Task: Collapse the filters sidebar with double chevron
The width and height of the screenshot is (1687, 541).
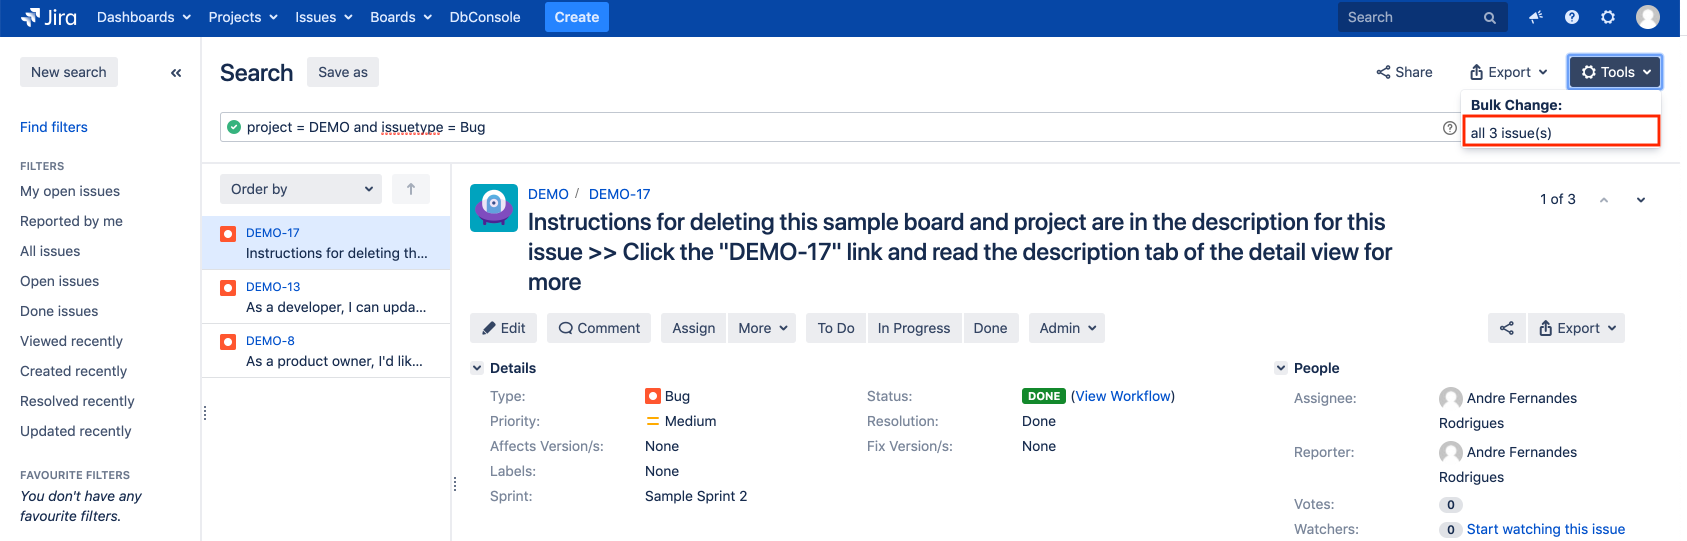Action: point(176,73)
